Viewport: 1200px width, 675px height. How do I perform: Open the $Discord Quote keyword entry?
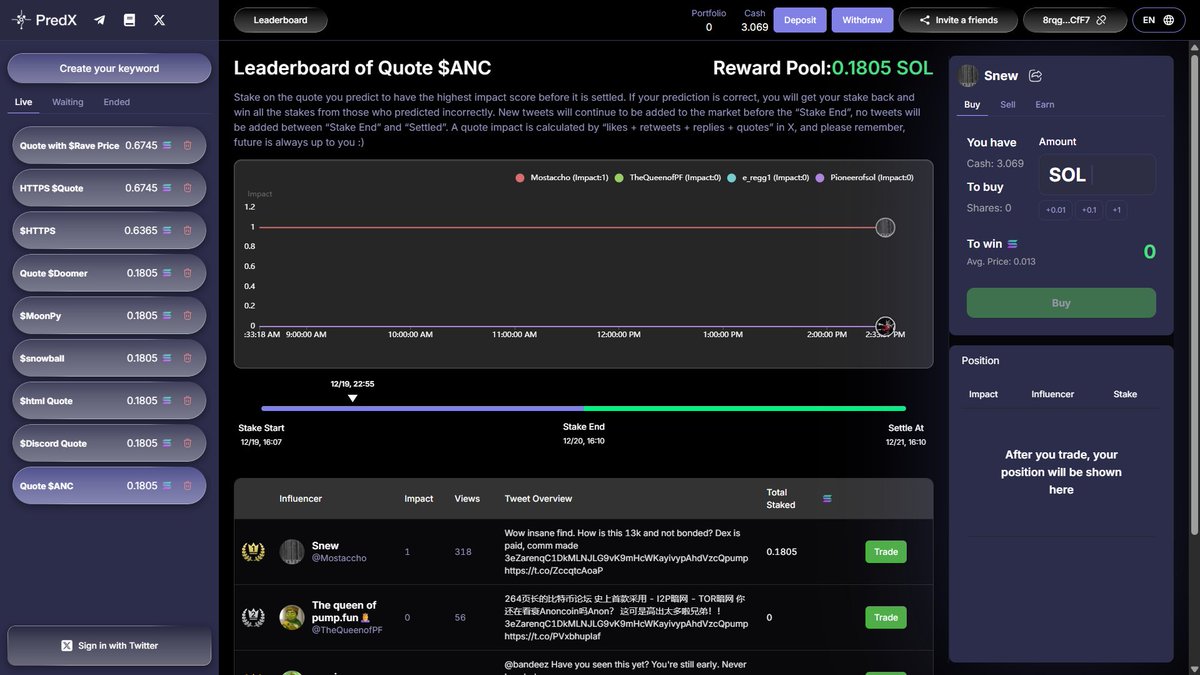pyautogui.click(x=109, y=443)
